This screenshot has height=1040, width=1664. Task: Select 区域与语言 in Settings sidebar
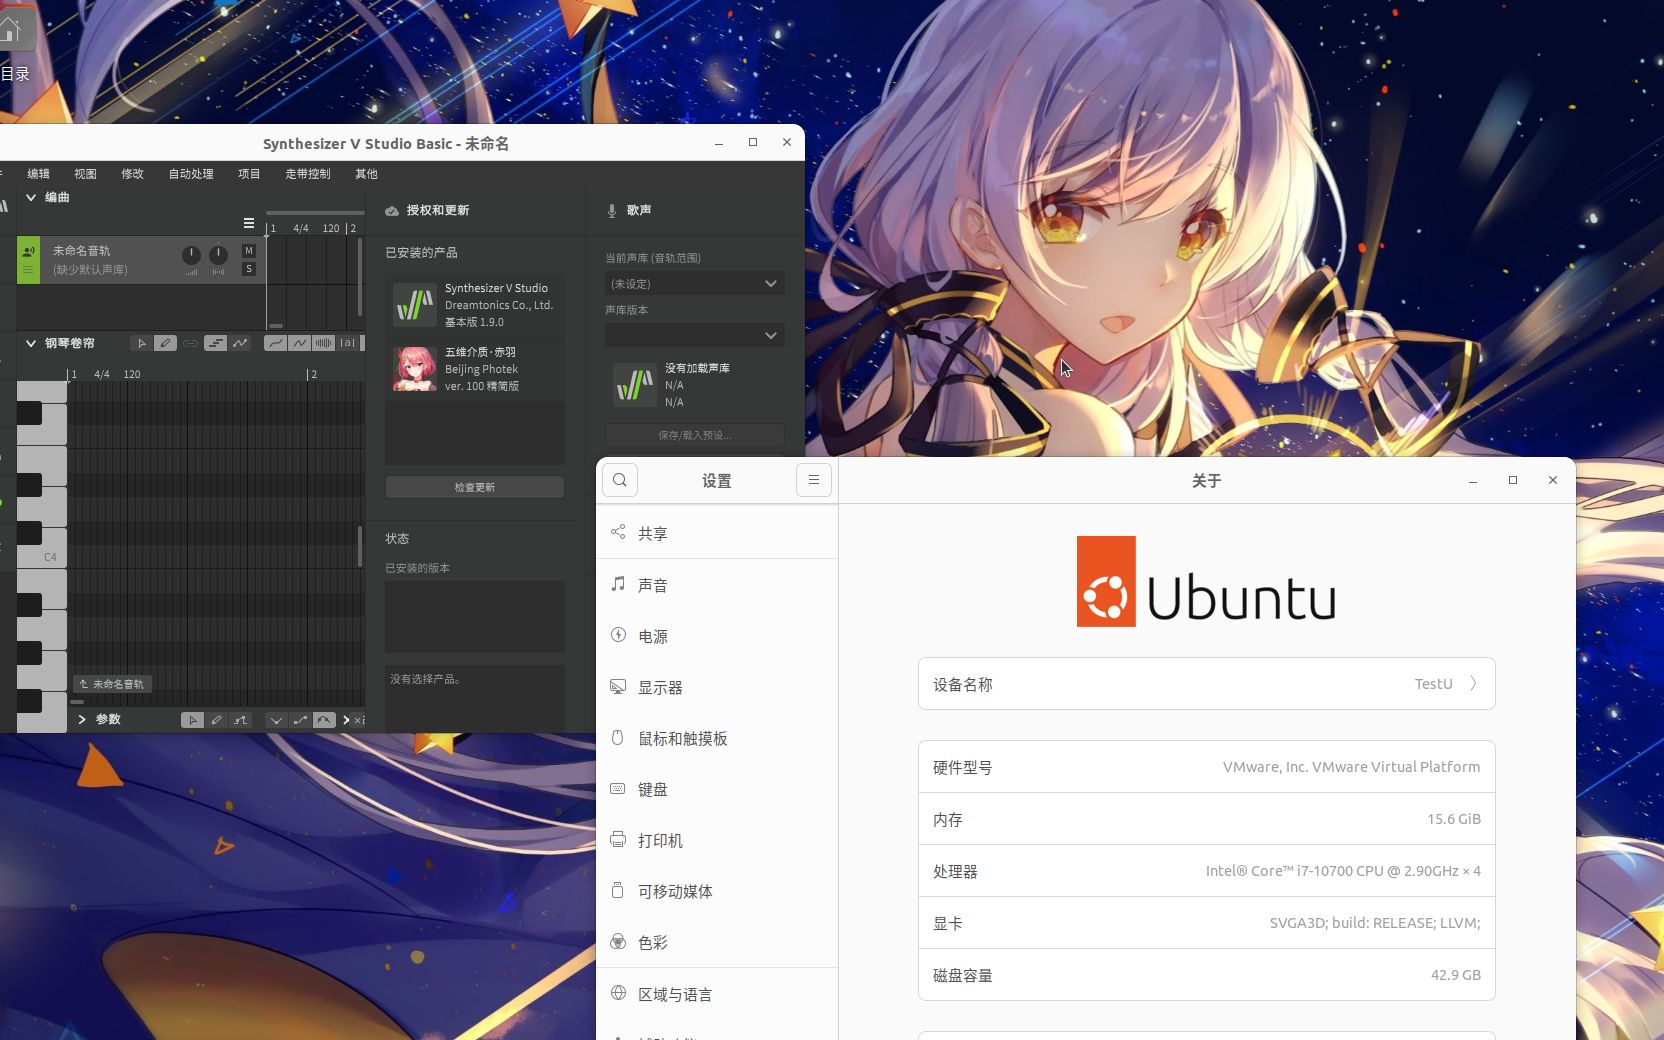(x=717, y=994)
